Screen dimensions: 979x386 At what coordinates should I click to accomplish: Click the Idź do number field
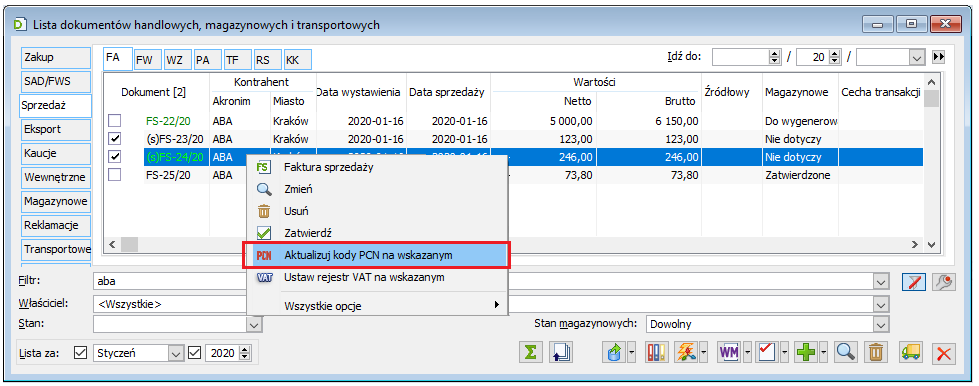pos(740,57)
